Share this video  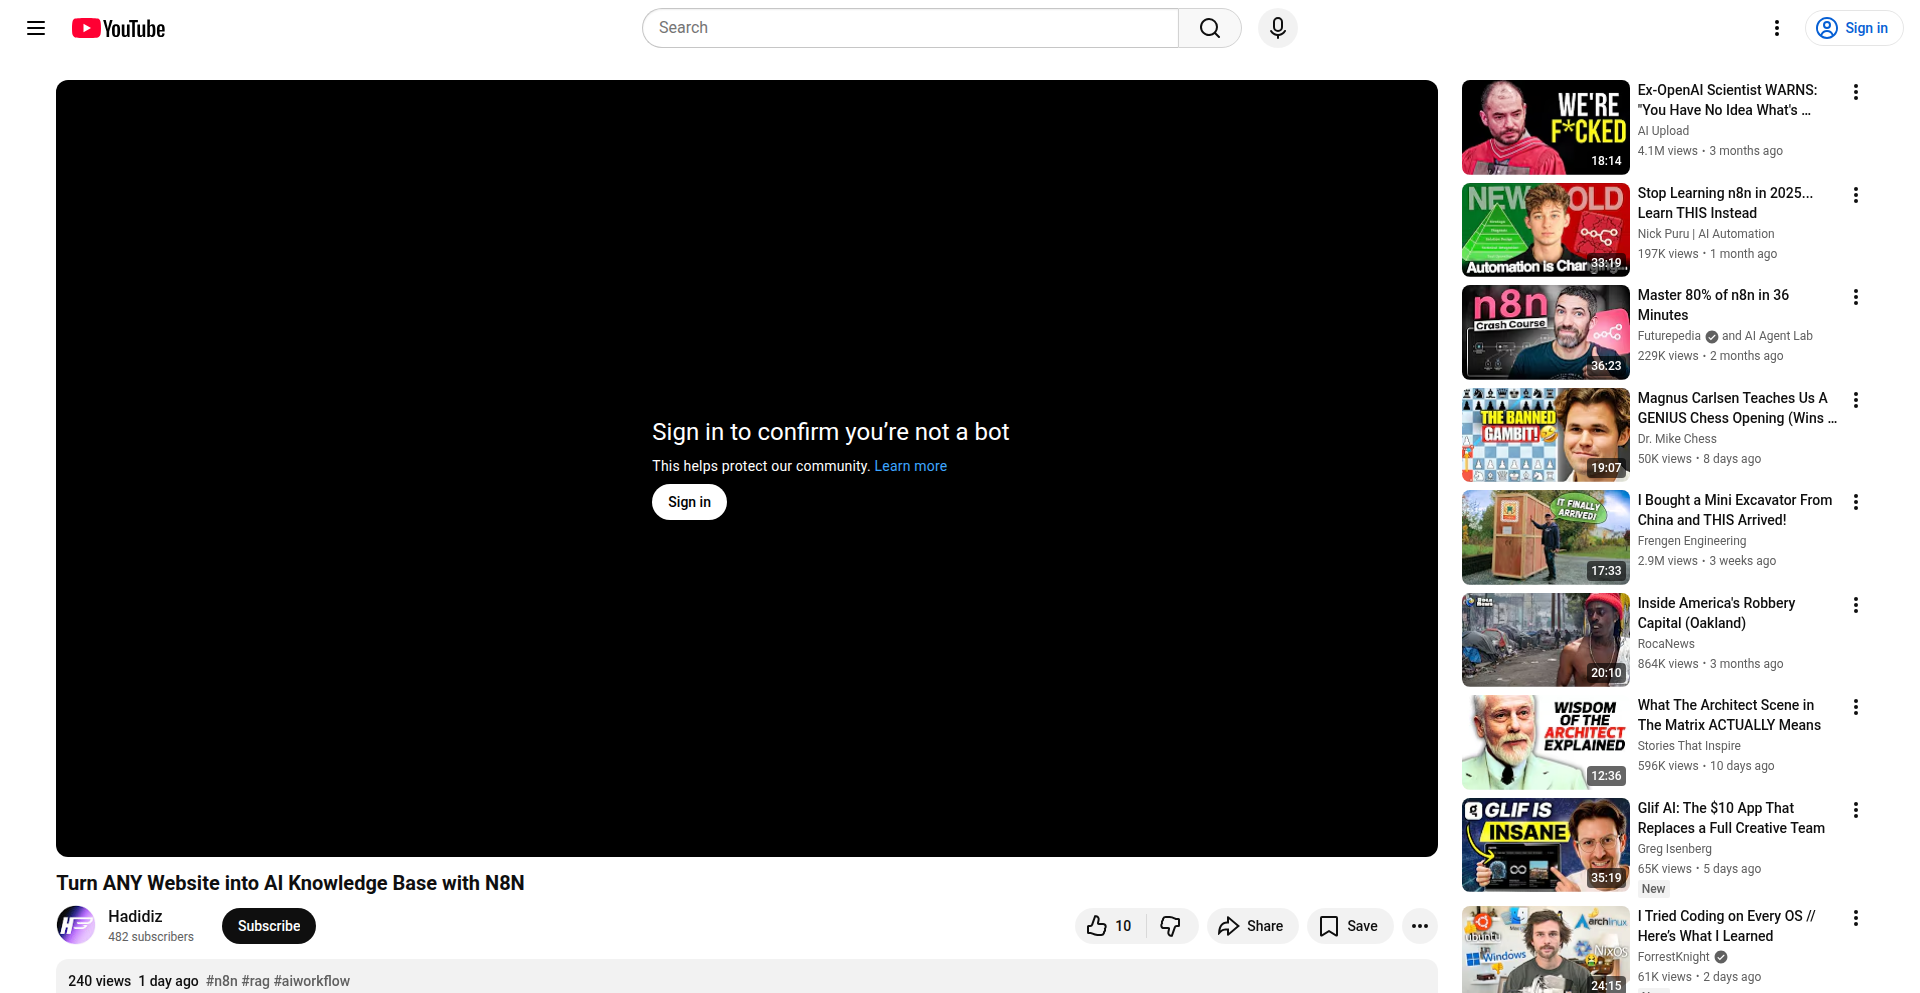(1252, 926)
